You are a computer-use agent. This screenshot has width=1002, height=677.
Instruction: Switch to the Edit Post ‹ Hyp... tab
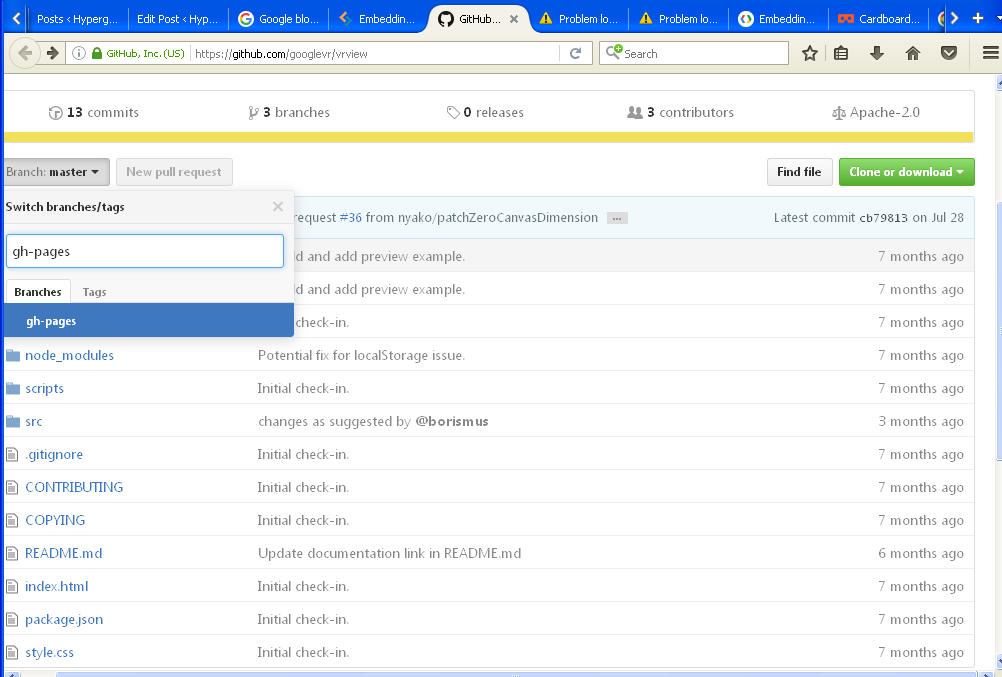pos(178,19)
